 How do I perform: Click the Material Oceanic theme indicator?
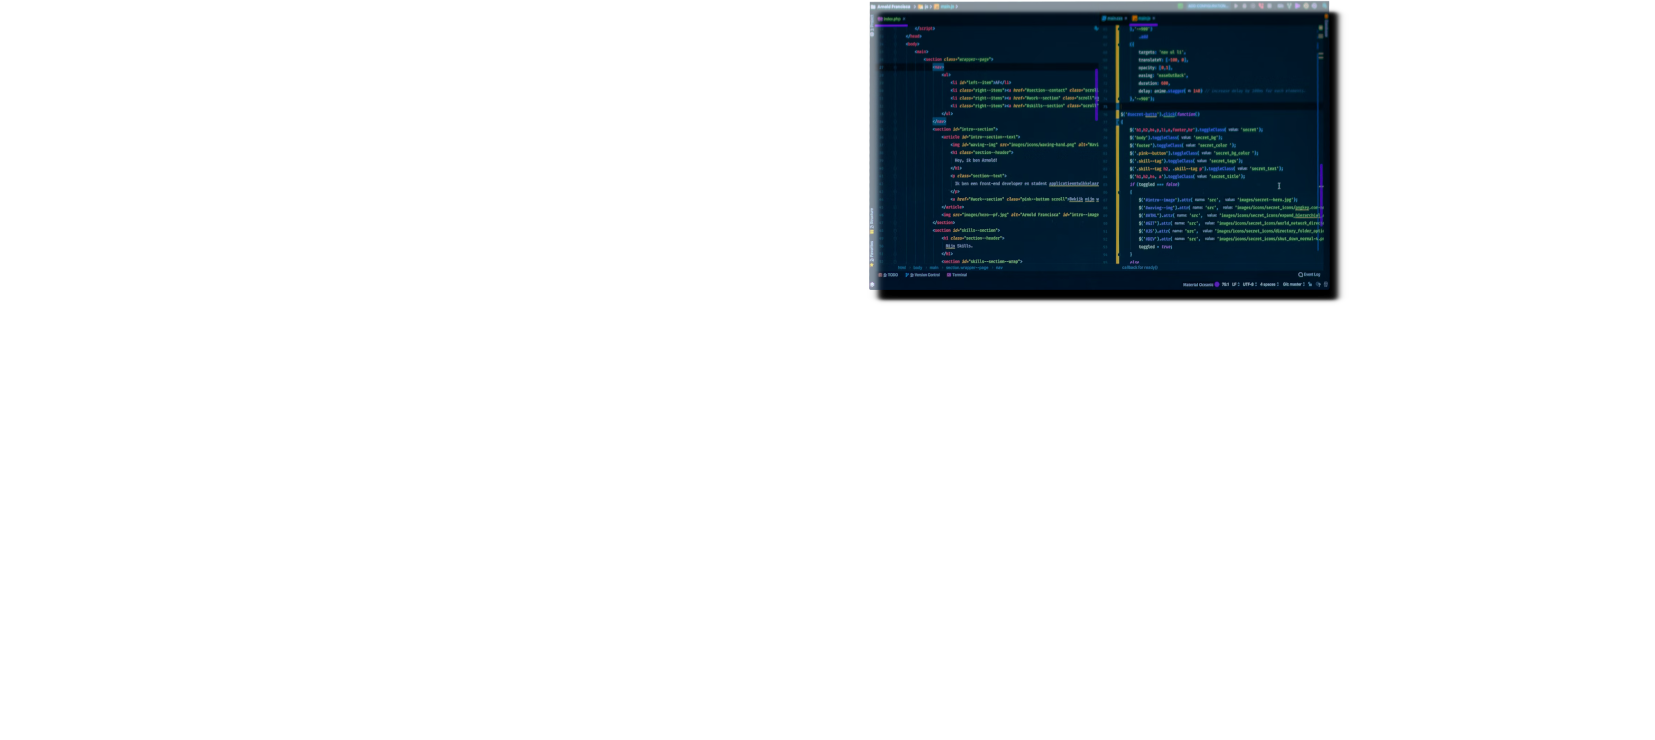coord(1198,285)
